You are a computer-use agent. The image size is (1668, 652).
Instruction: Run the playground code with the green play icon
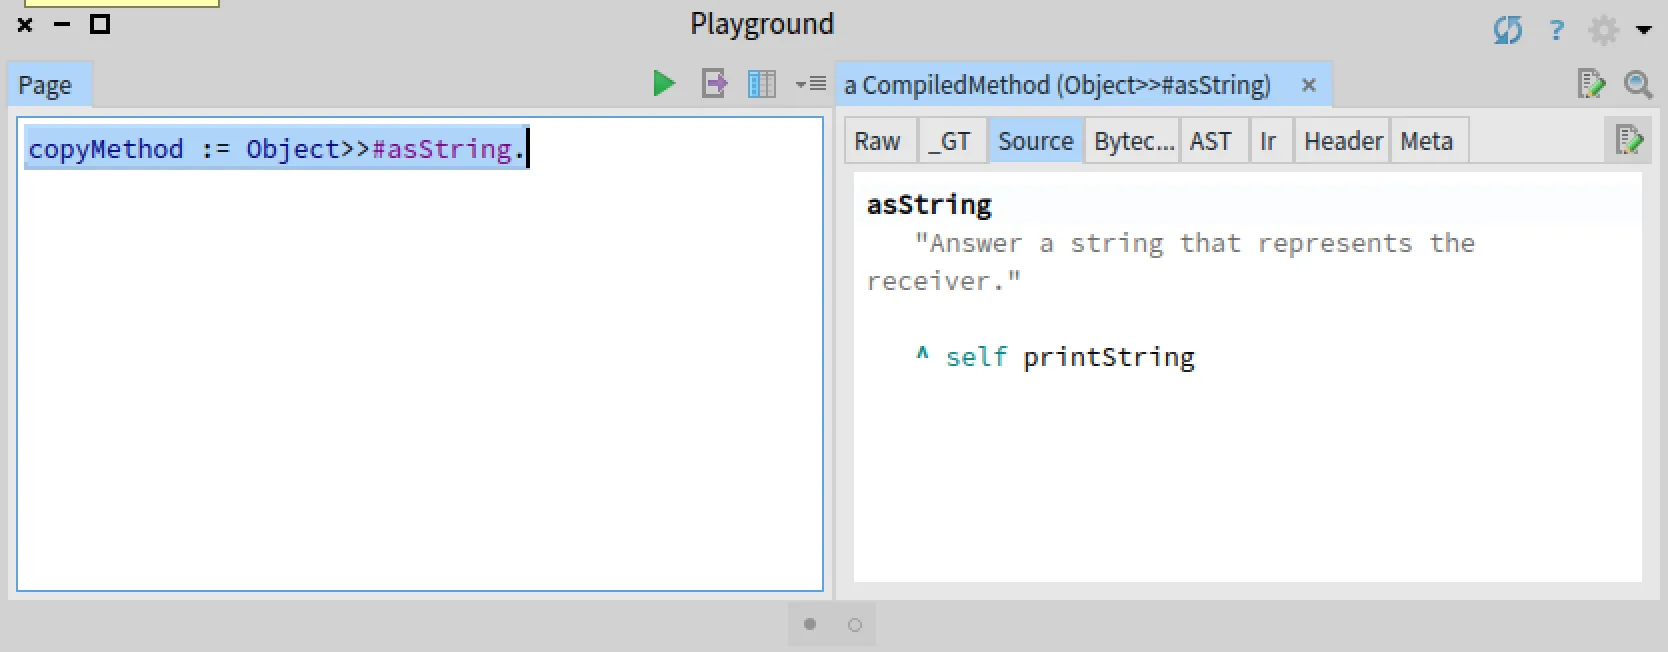tap(664, 83)
